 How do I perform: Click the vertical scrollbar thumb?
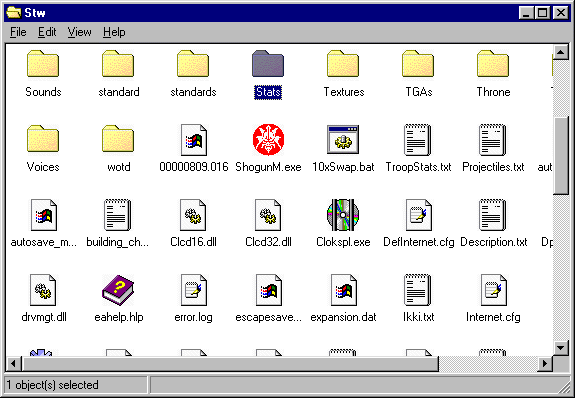(561, 155)
